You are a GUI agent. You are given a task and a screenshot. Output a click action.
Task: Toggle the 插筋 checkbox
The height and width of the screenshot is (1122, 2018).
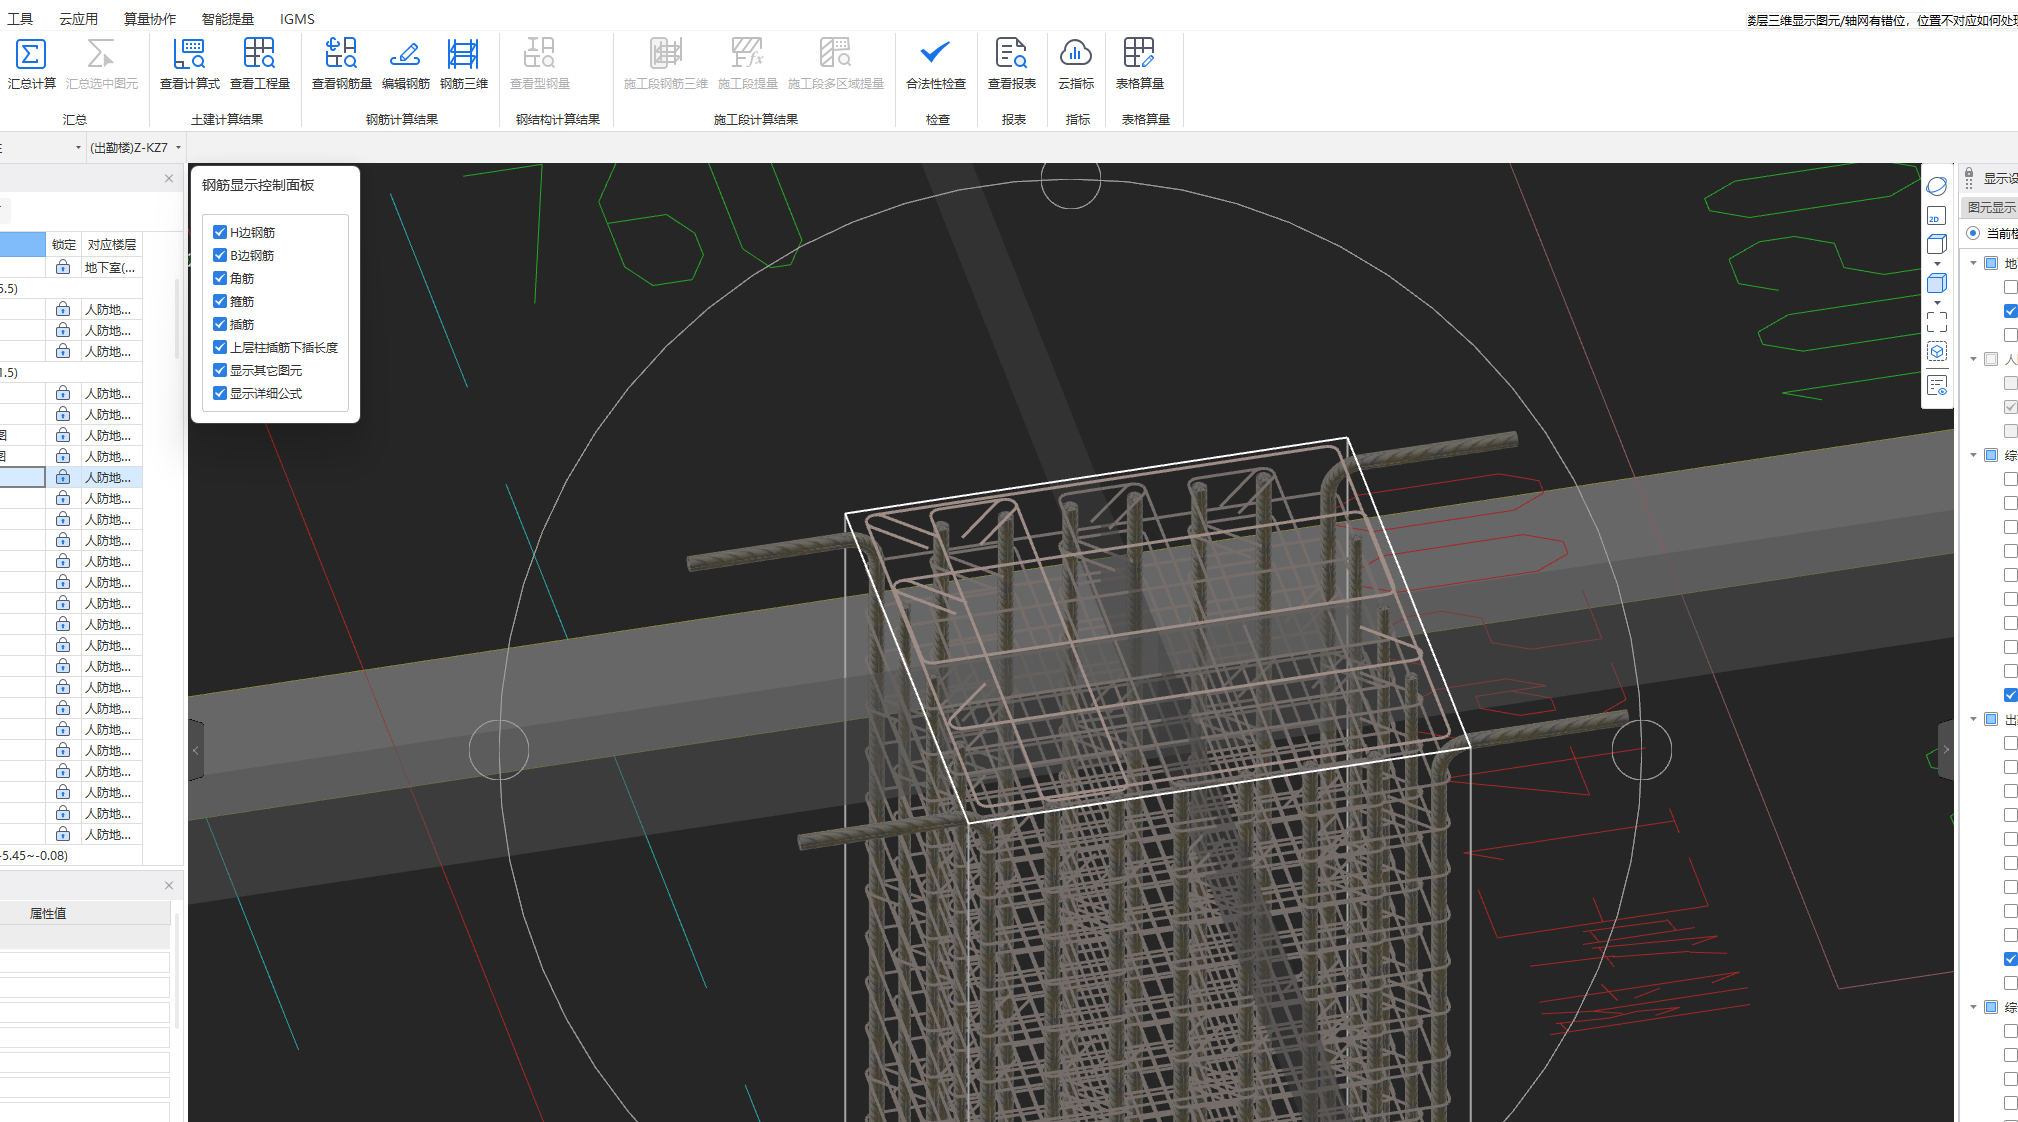point(220,324)
